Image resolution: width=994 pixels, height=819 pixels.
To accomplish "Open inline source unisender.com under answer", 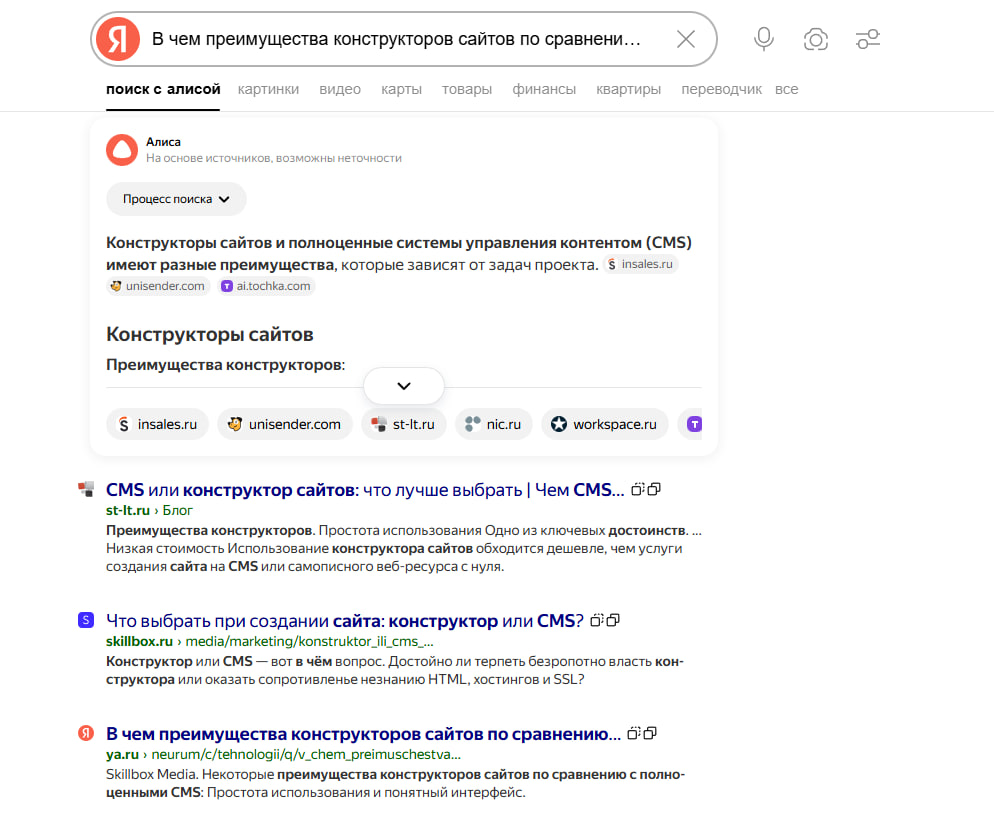I will tap(158, 286).
